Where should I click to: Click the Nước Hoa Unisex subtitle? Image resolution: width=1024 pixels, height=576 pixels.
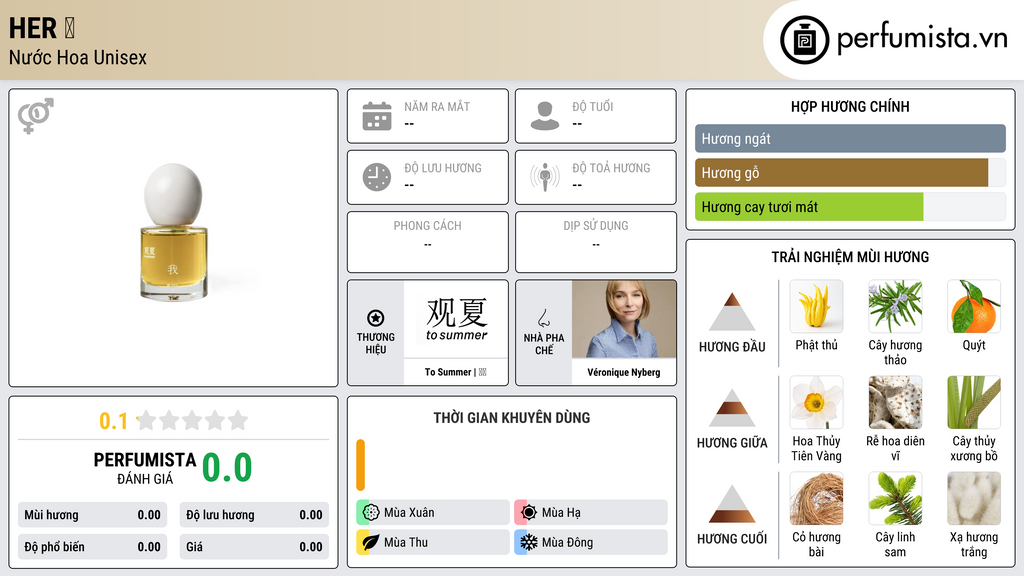pyautogui.click(x=78, y=57)
